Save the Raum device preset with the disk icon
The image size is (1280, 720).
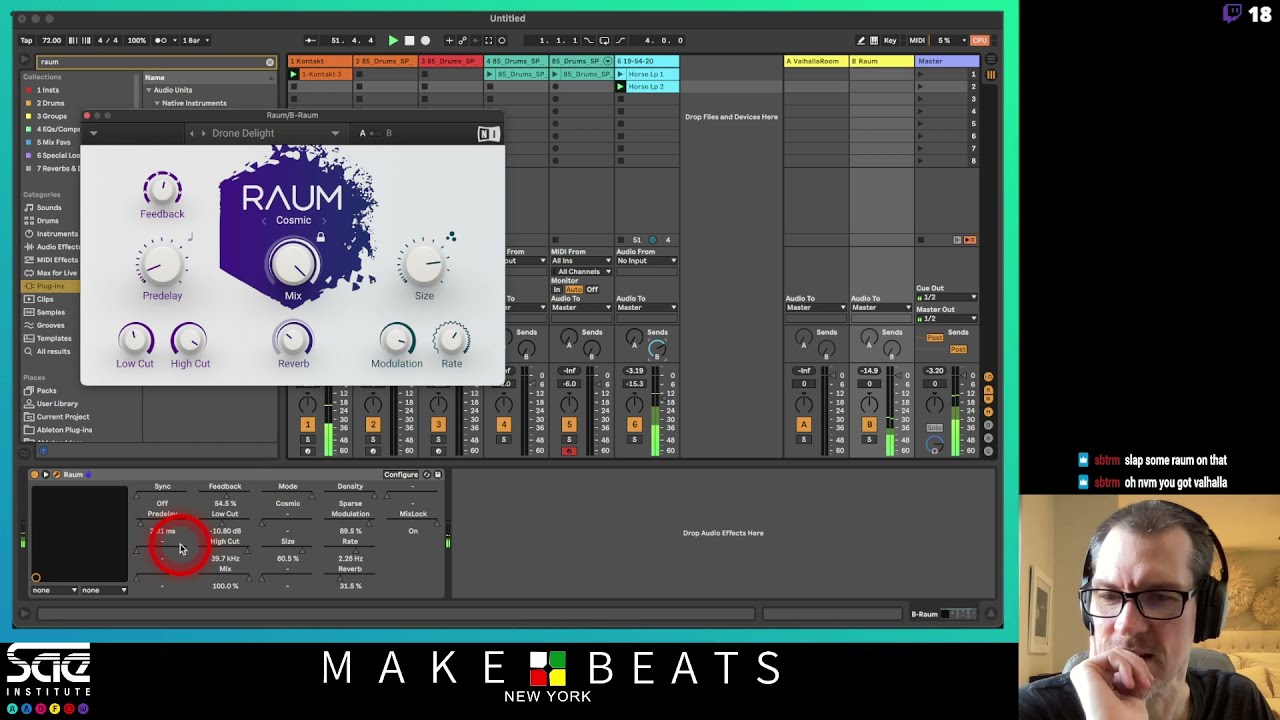[x=437, y=475]
